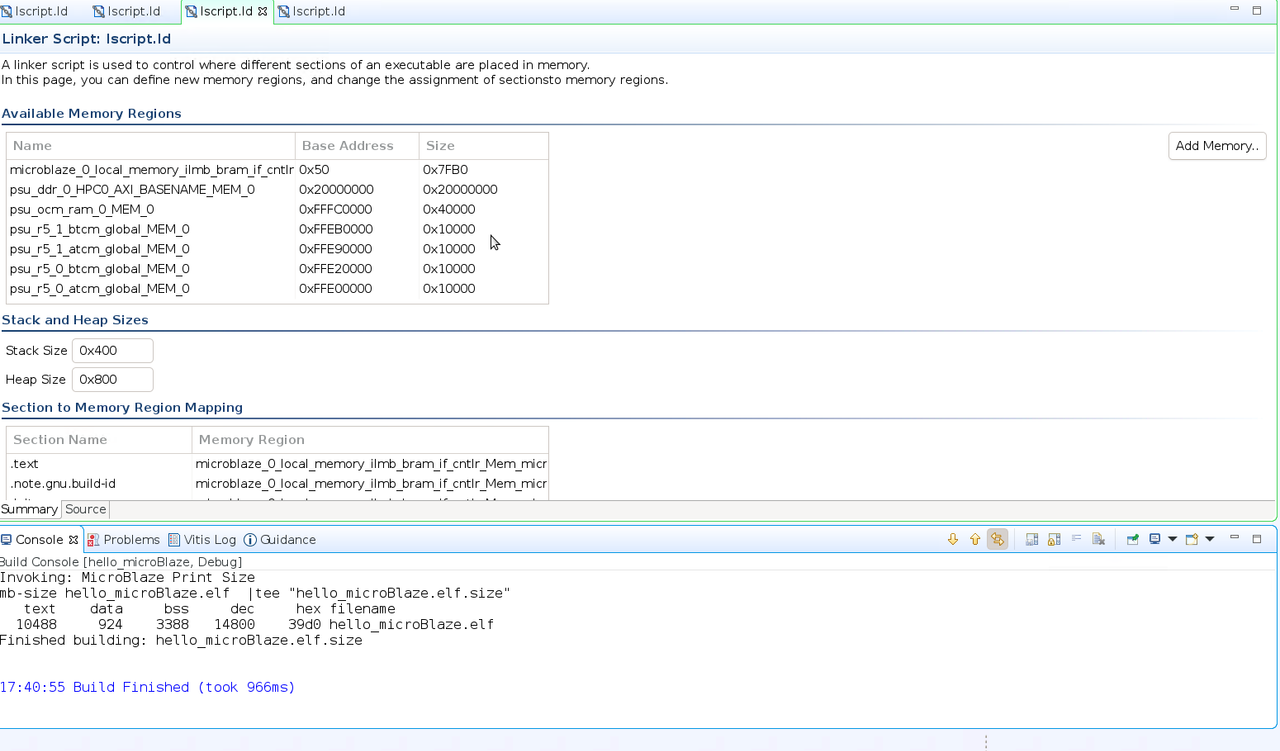Viewport: 1280px width, 751px height.
Task: Click memory region cell for .note.gnu.build-id
Action: coord(371,484)
